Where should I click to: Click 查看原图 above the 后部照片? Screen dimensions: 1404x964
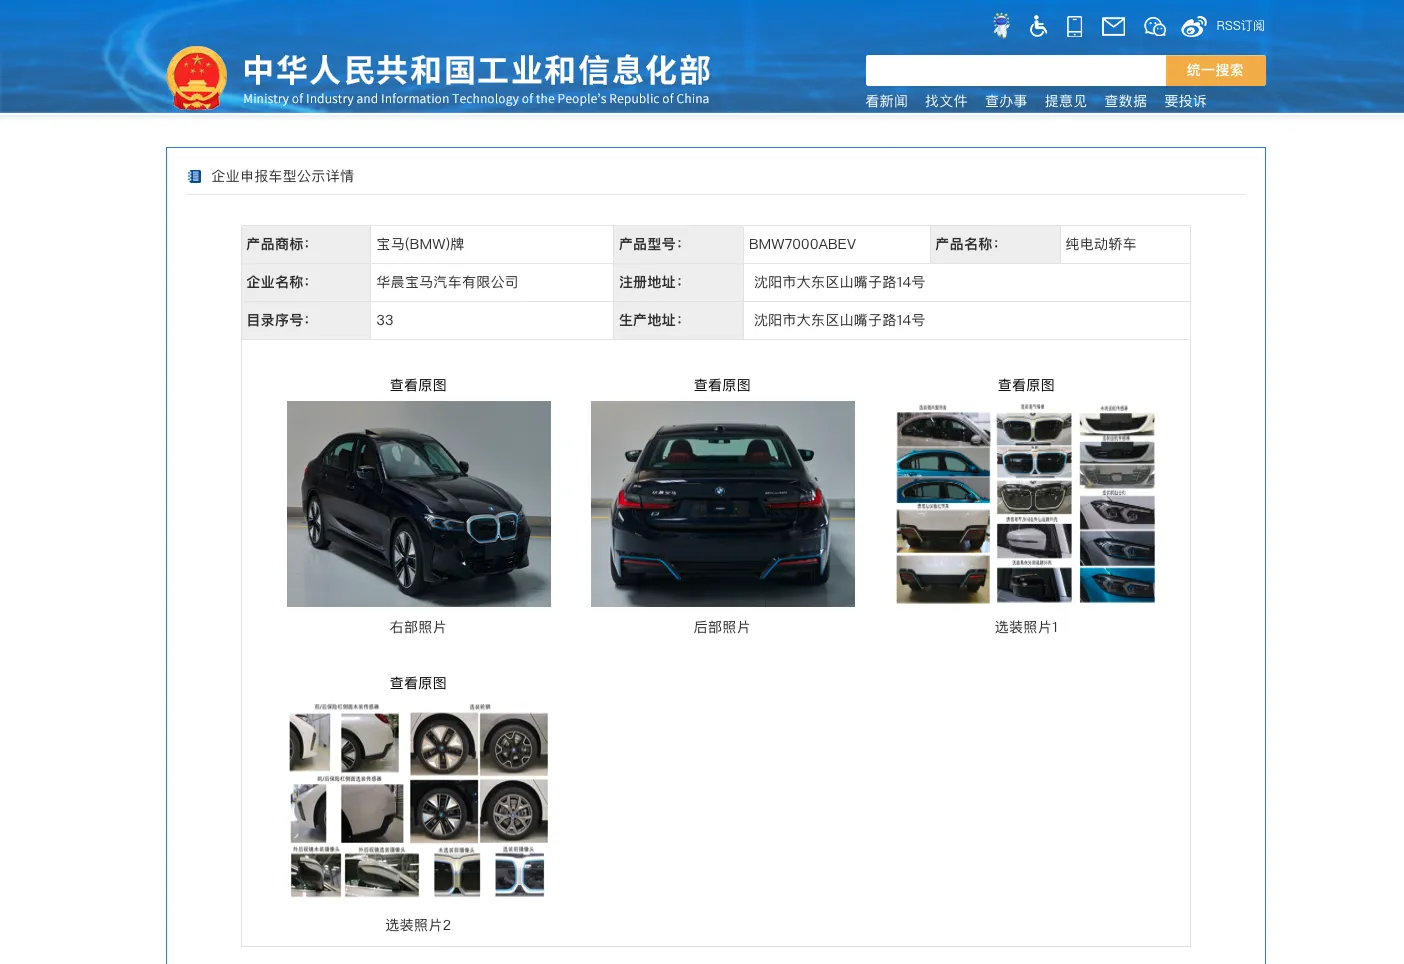click(x=722, y=385)
